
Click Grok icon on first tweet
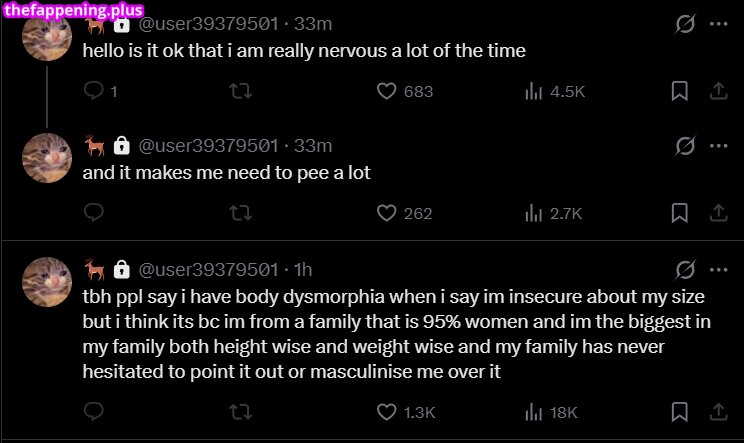685,23
